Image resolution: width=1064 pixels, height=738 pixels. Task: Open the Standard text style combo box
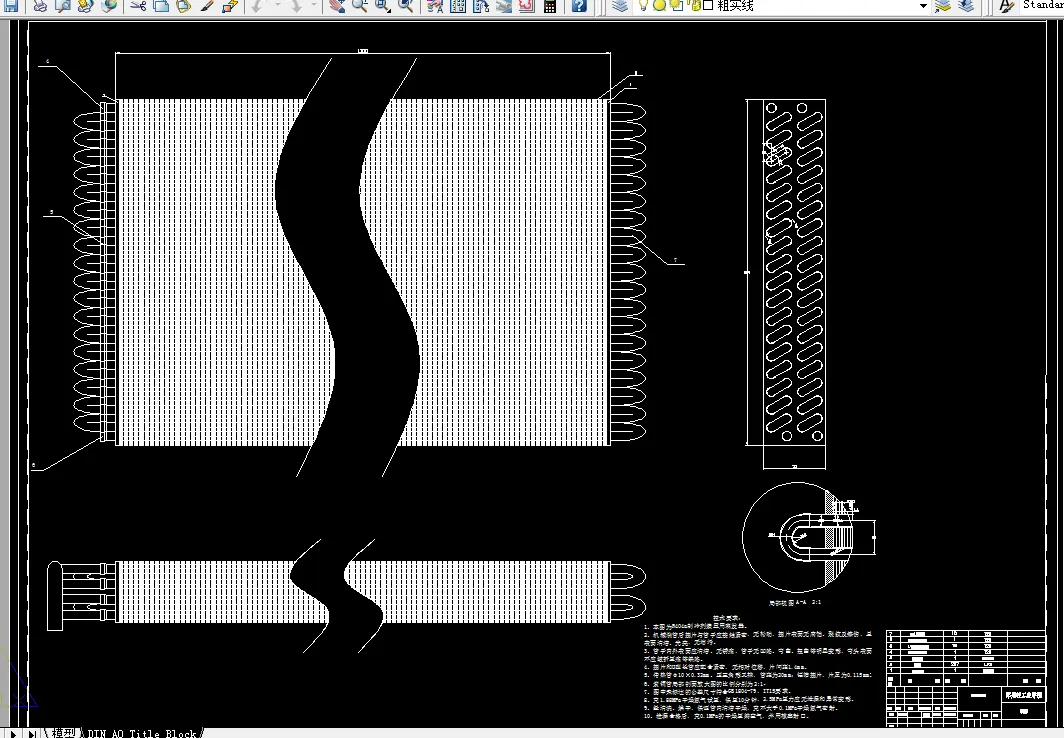1042,5
